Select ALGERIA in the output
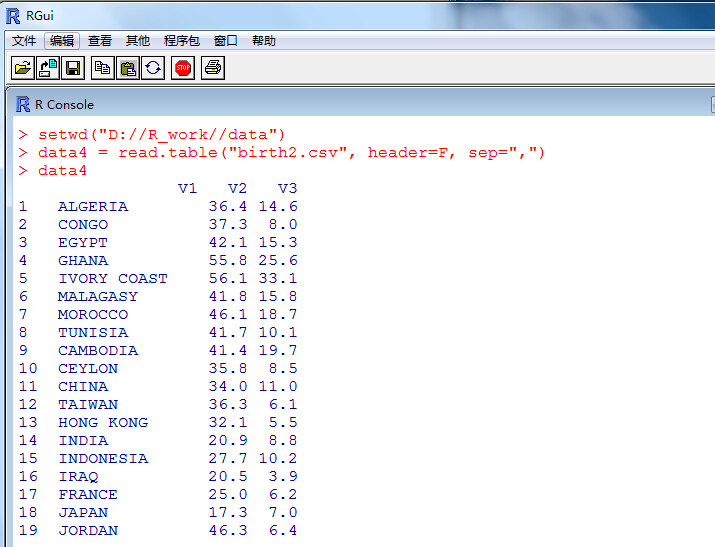This screenshot has height=547, width=715. [x=93, y=206]
